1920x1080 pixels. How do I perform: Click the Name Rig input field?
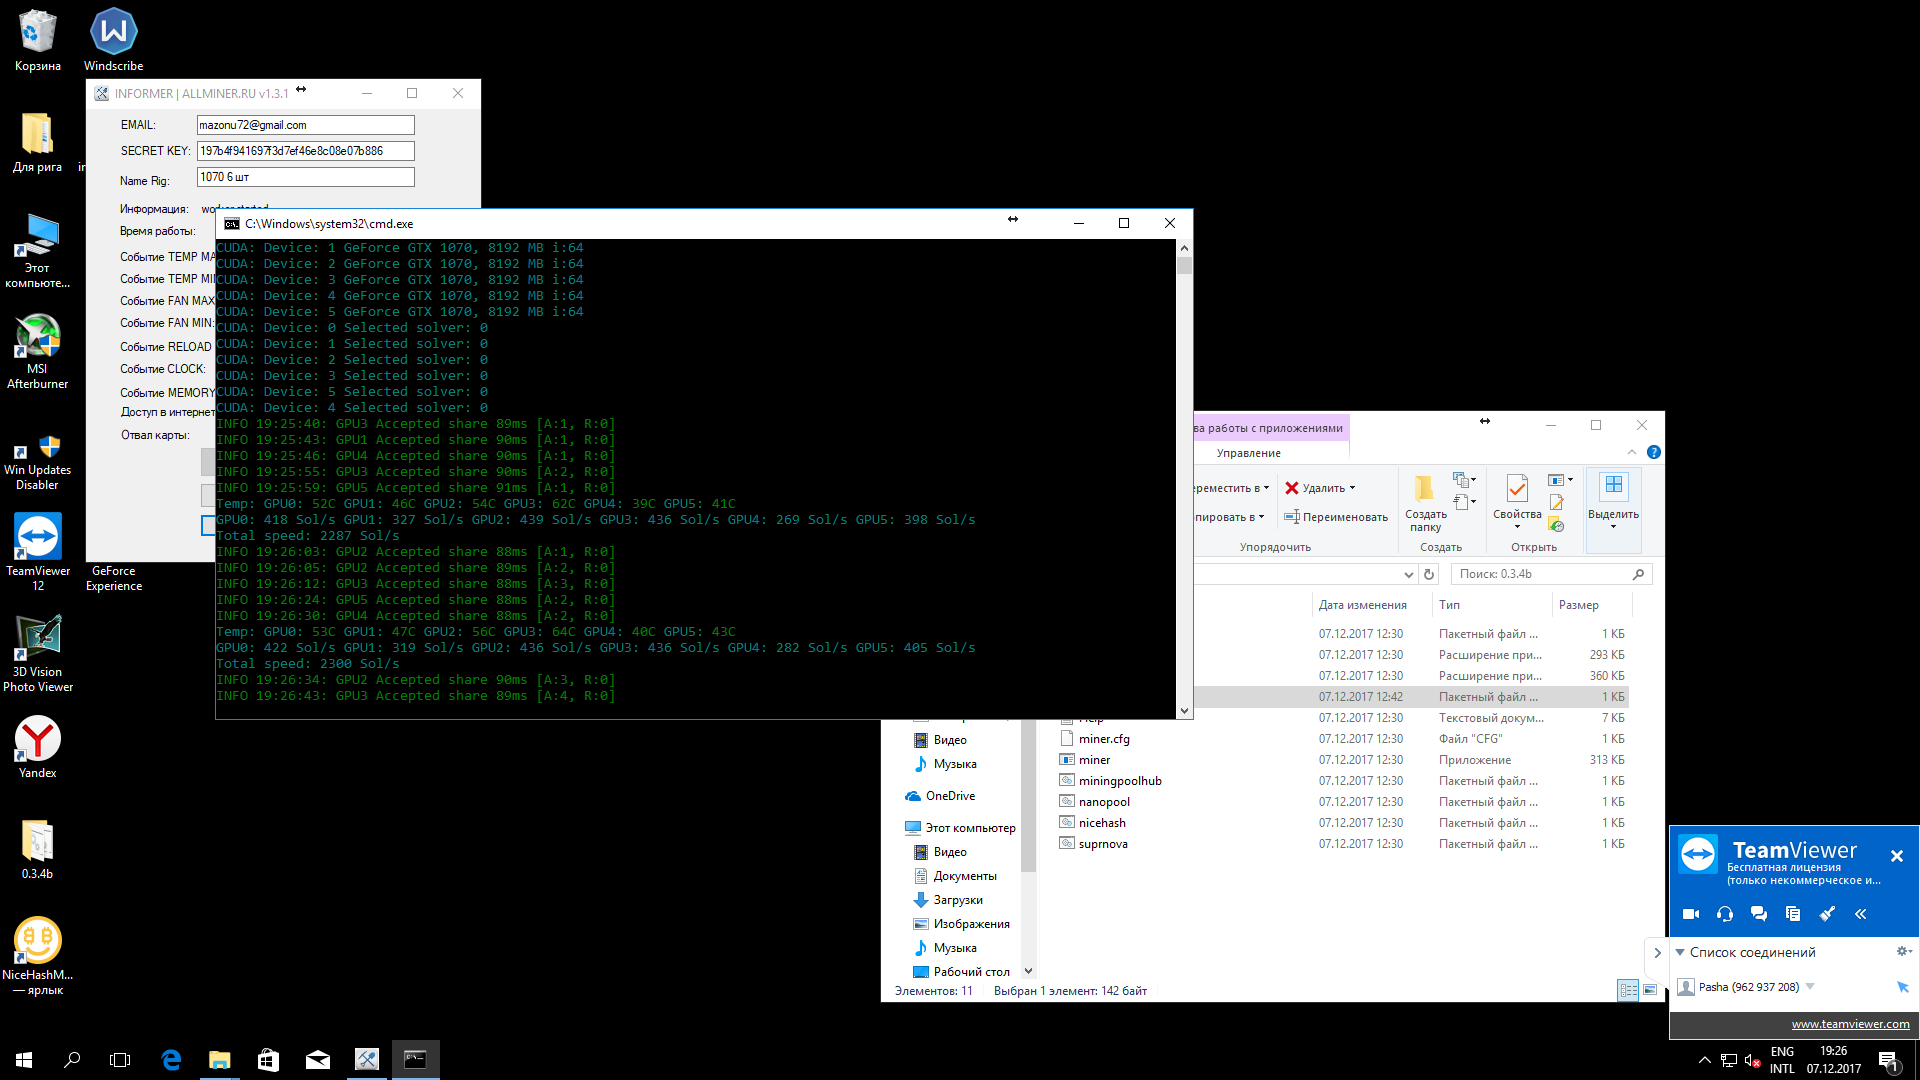point(305,177)
